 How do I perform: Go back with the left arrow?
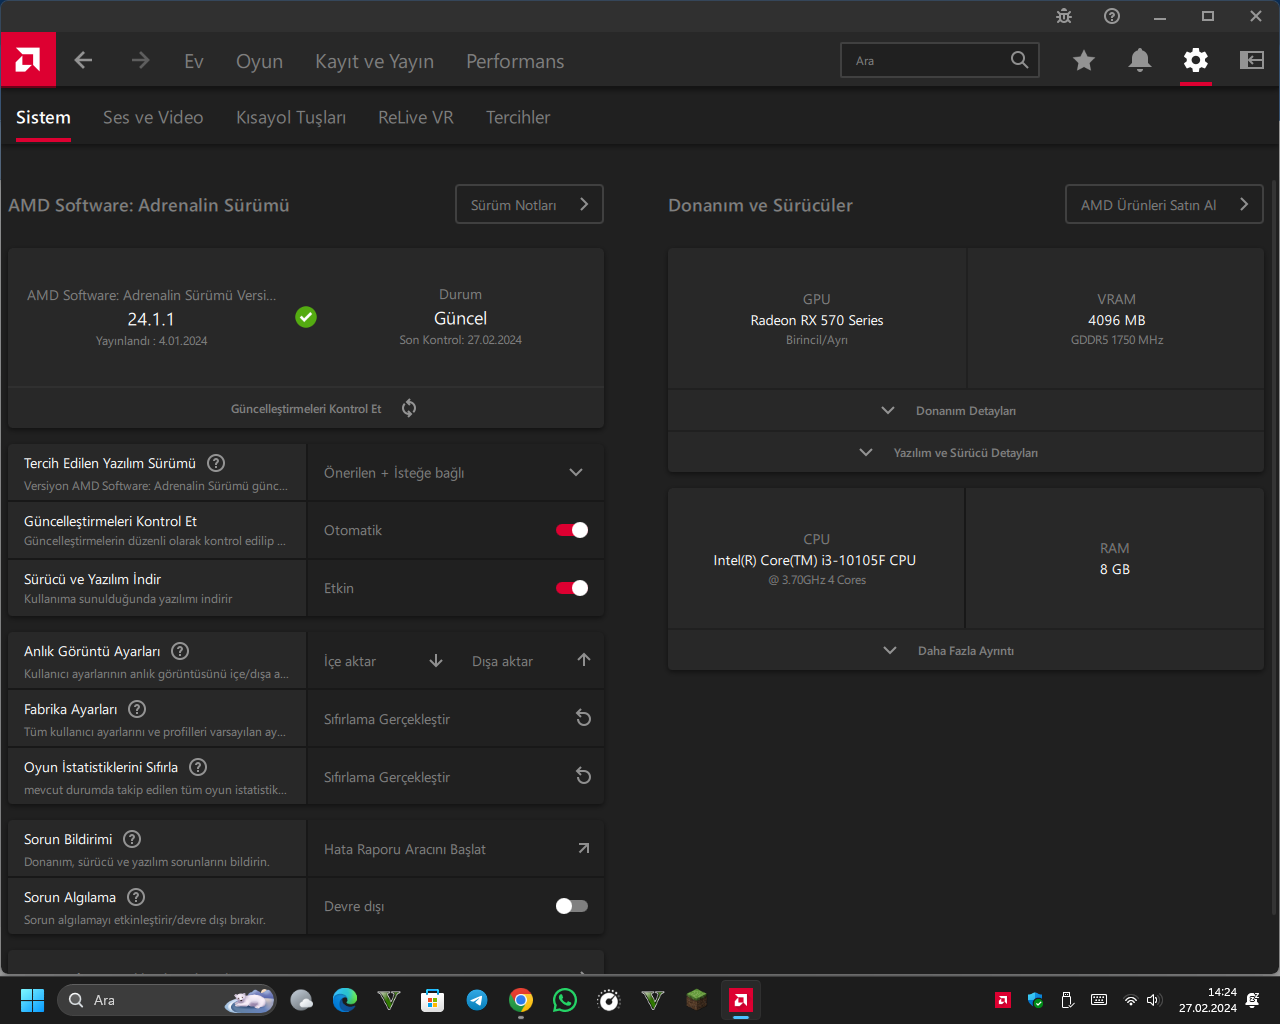[x=83, y=61]
